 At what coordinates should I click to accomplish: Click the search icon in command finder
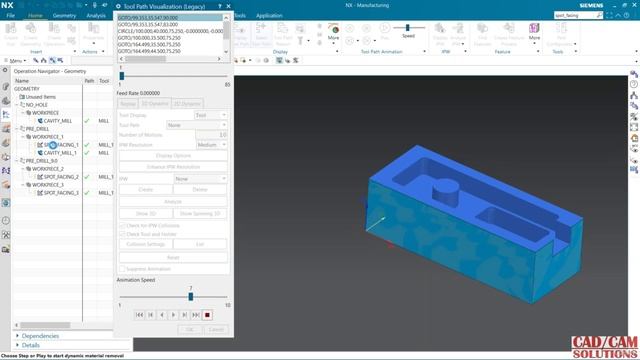pyautogui.click(x=599, y=16)
